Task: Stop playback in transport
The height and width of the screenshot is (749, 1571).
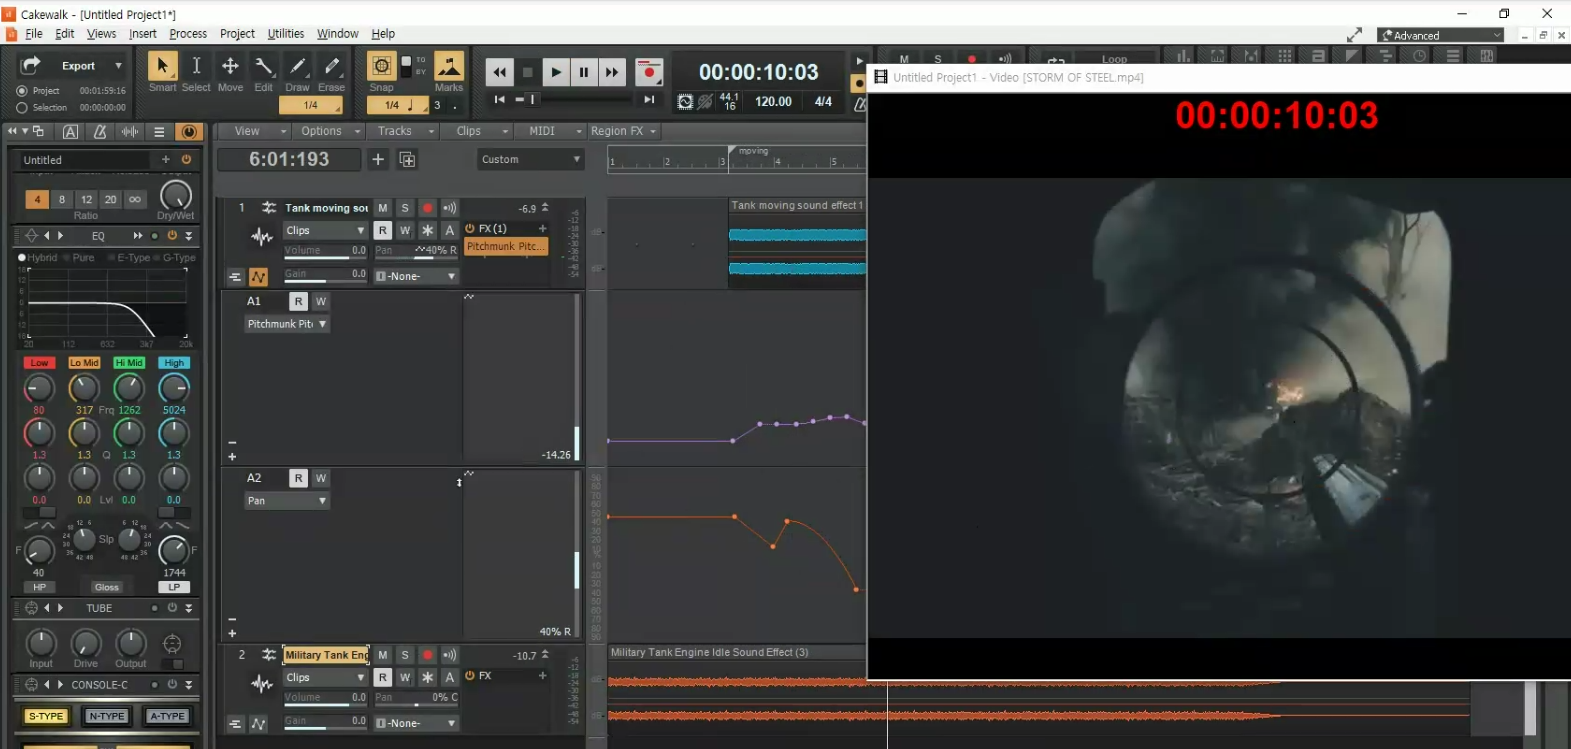Action: 527,72
